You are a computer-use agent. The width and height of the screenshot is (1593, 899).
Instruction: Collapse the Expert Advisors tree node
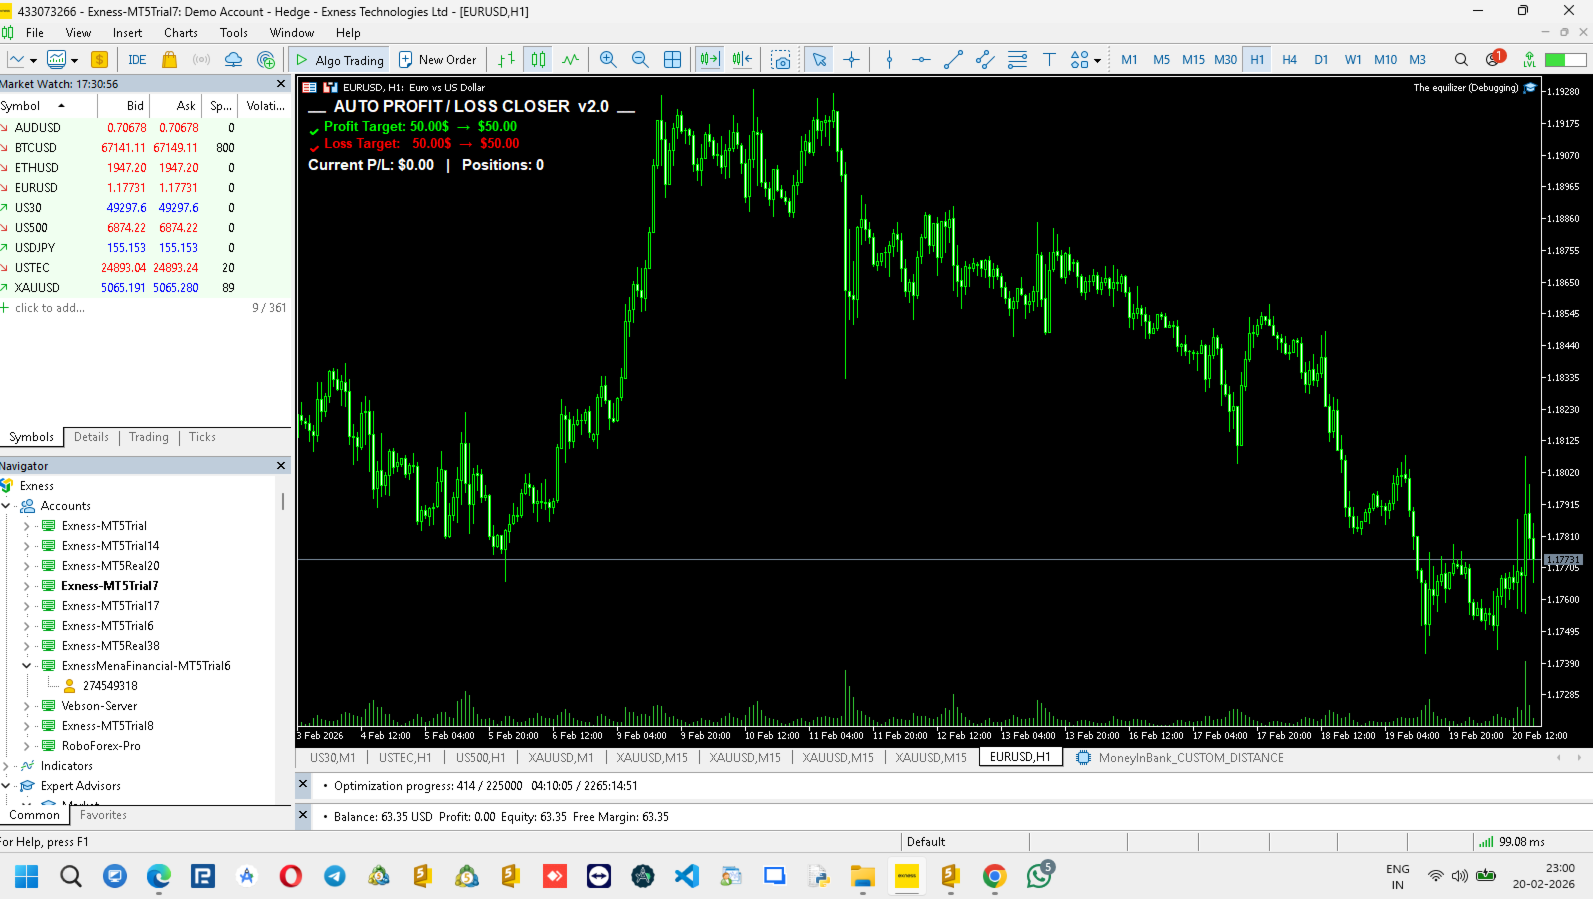point(6,786)
